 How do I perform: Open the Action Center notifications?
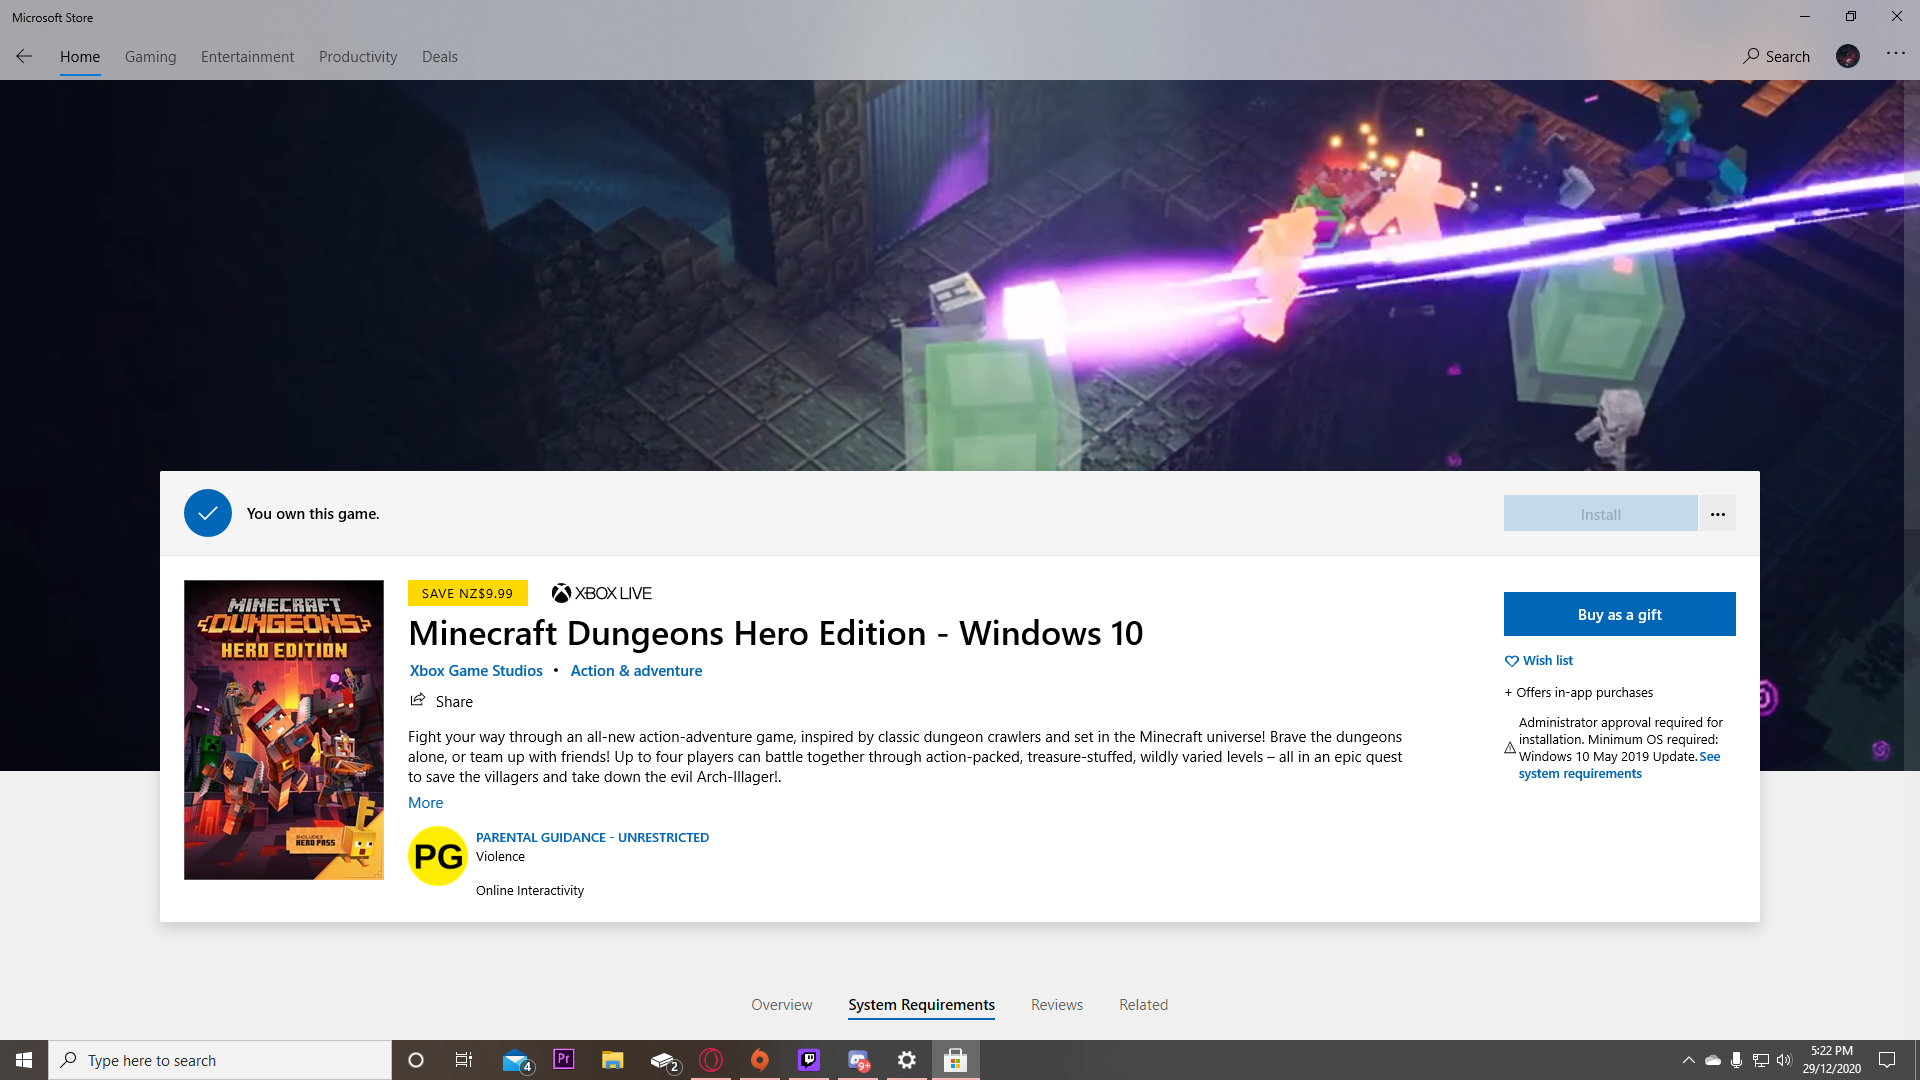(x=1887, y=1060)
